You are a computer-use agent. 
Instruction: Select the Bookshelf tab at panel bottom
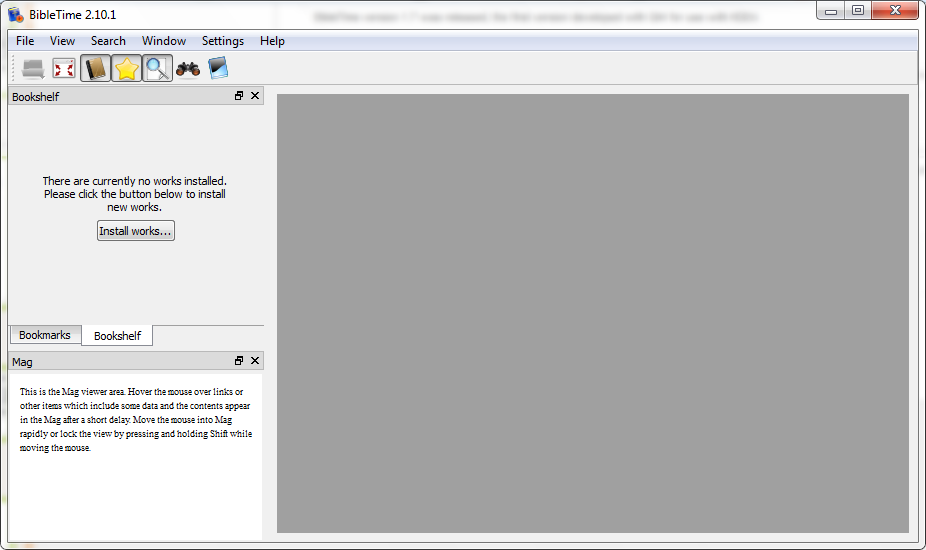pyautogui.click(x=117, y=336)
